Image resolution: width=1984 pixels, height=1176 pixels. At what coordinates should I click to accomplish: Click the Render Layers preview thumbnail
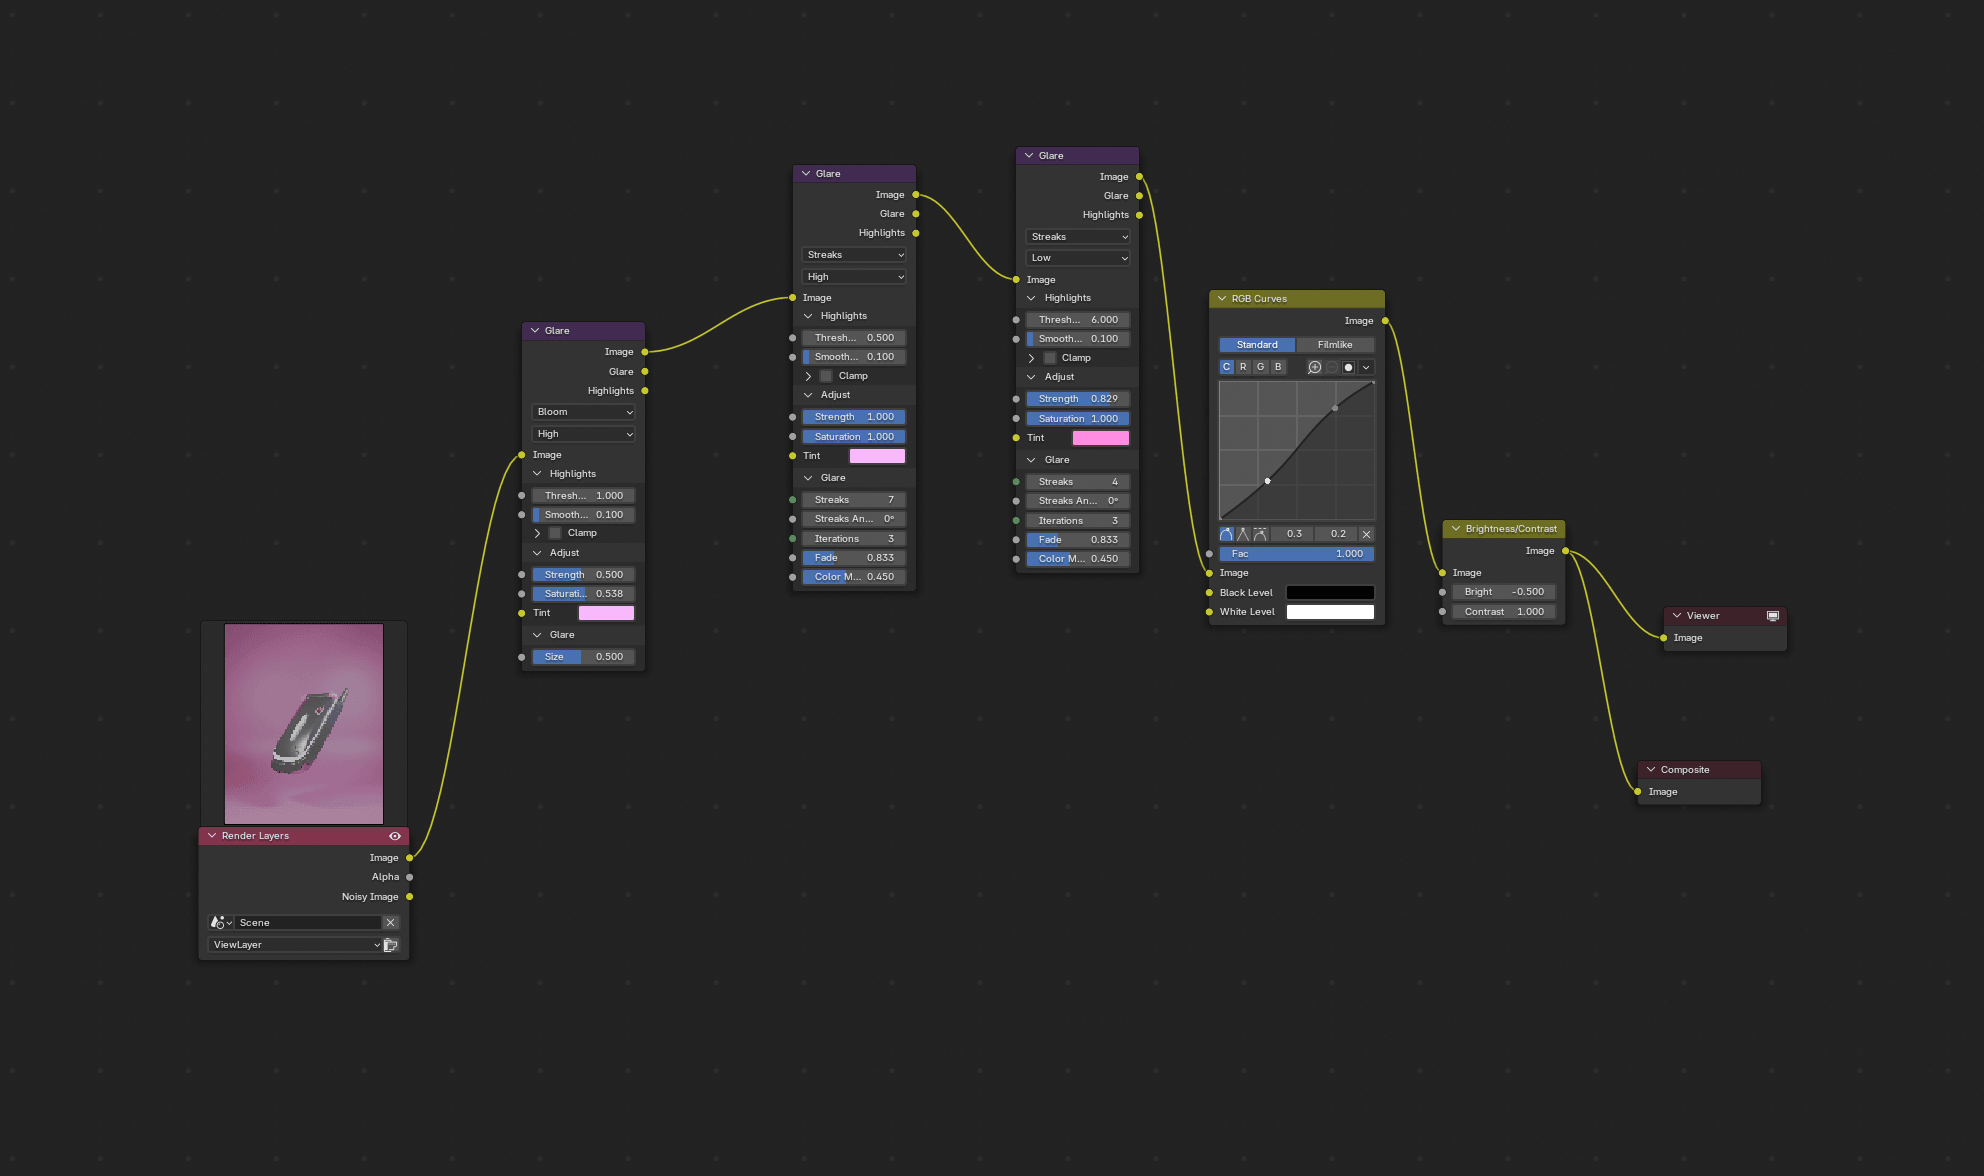pyautogui.click(x=304, y=723)
